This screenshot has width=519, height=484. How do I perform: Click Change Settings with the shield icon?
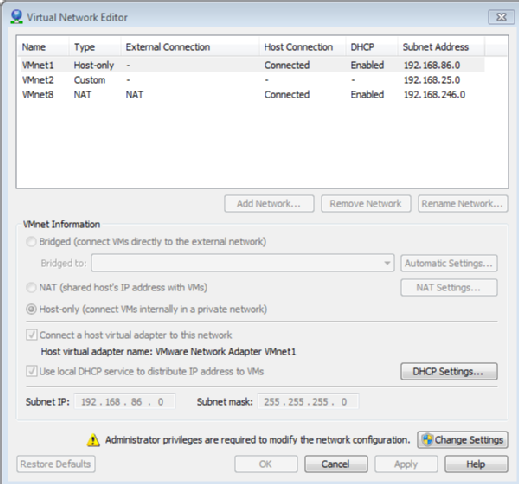tap(463, 440)
